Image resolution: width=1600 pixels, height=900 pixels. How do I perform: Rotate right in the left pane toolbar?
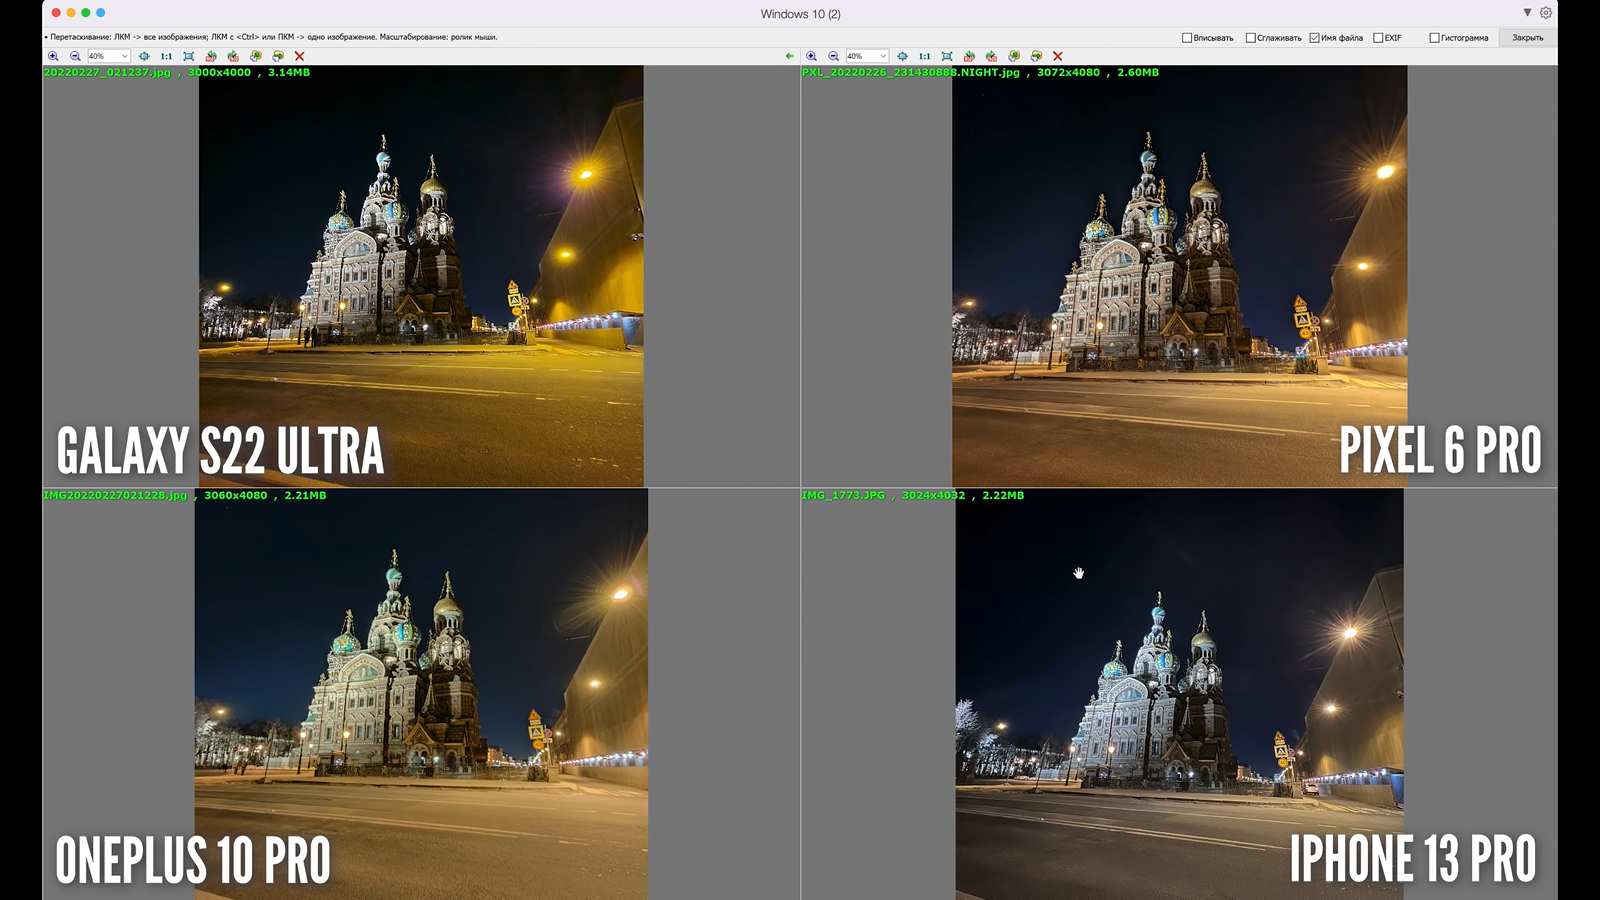233,56
